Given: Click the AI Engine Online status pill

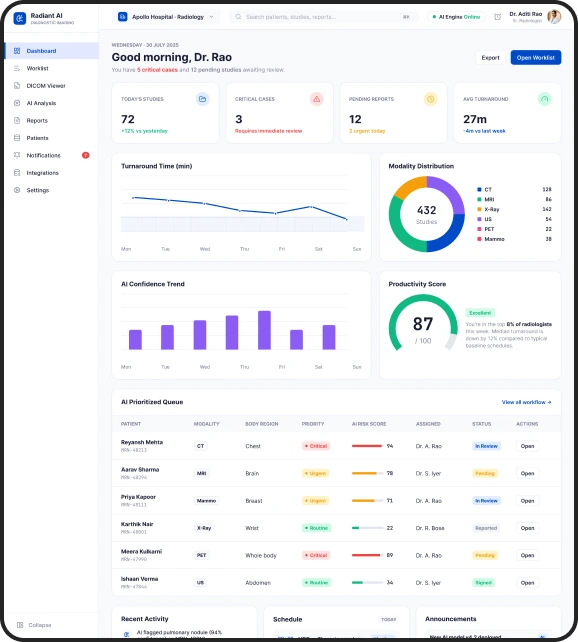Looking at the screenshot, I should click(456, 17).
